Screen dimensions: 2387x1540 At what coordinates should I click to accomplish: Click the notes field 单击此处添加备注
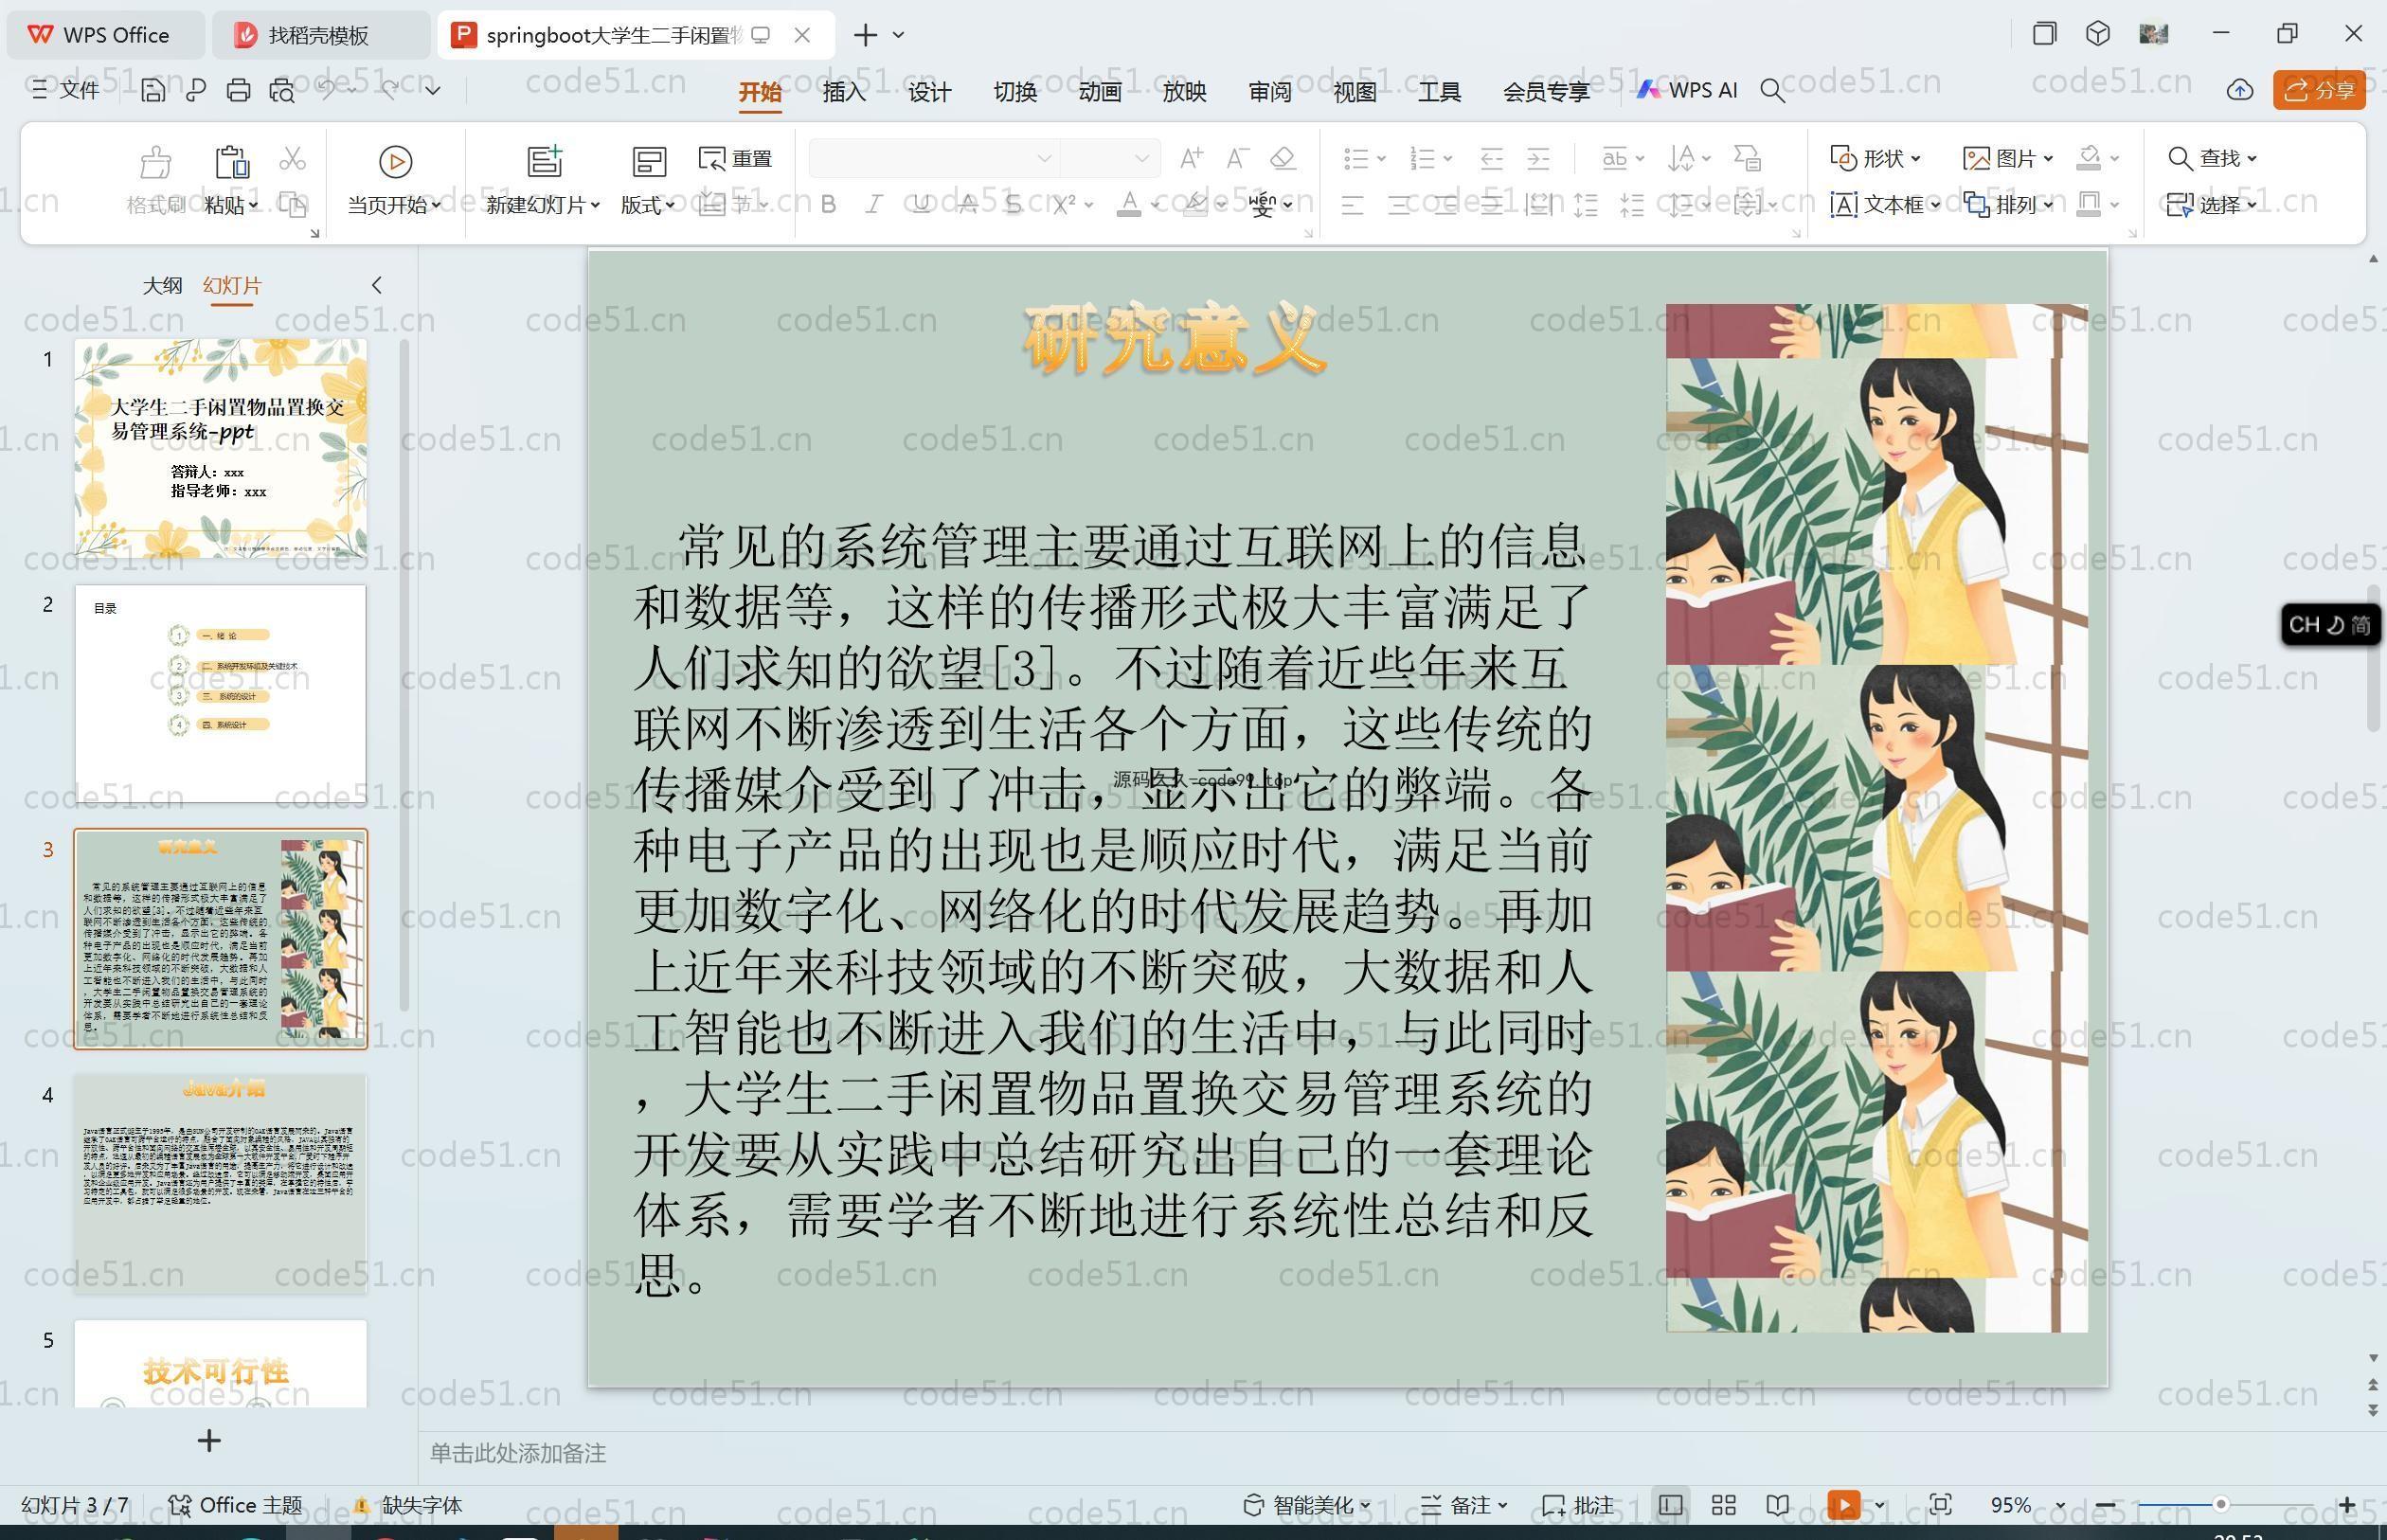[518, 1453]
